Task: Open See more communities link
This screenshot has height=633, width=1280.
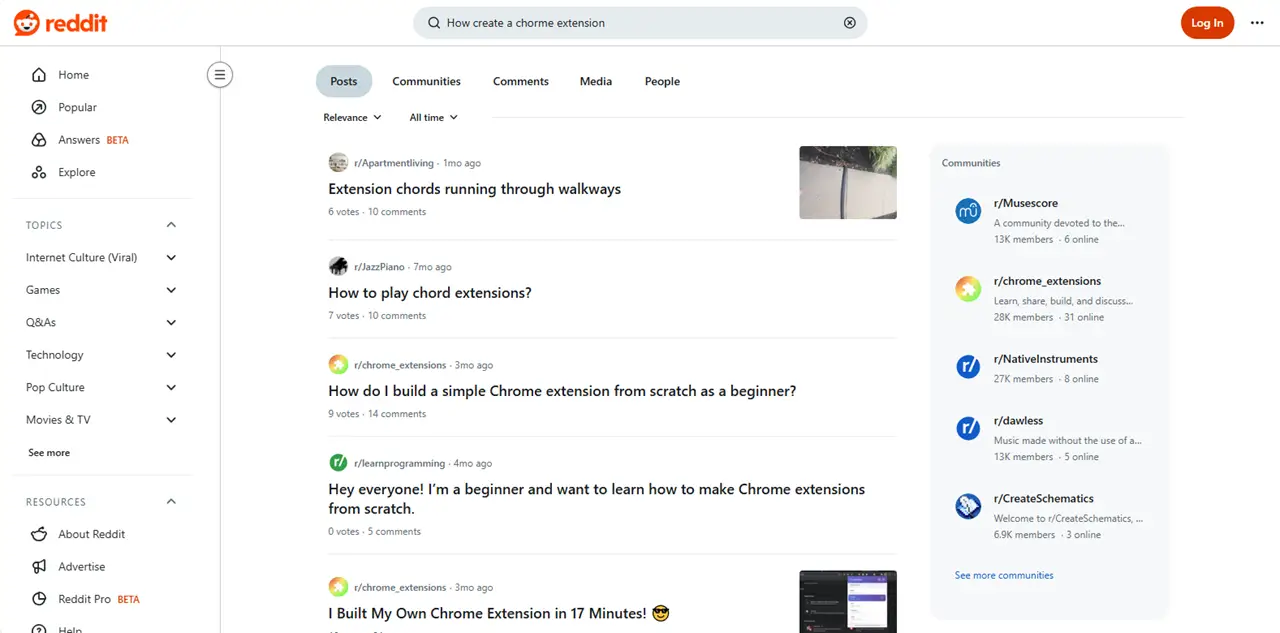Action: pyautogui.click(x=1004, y=575)
